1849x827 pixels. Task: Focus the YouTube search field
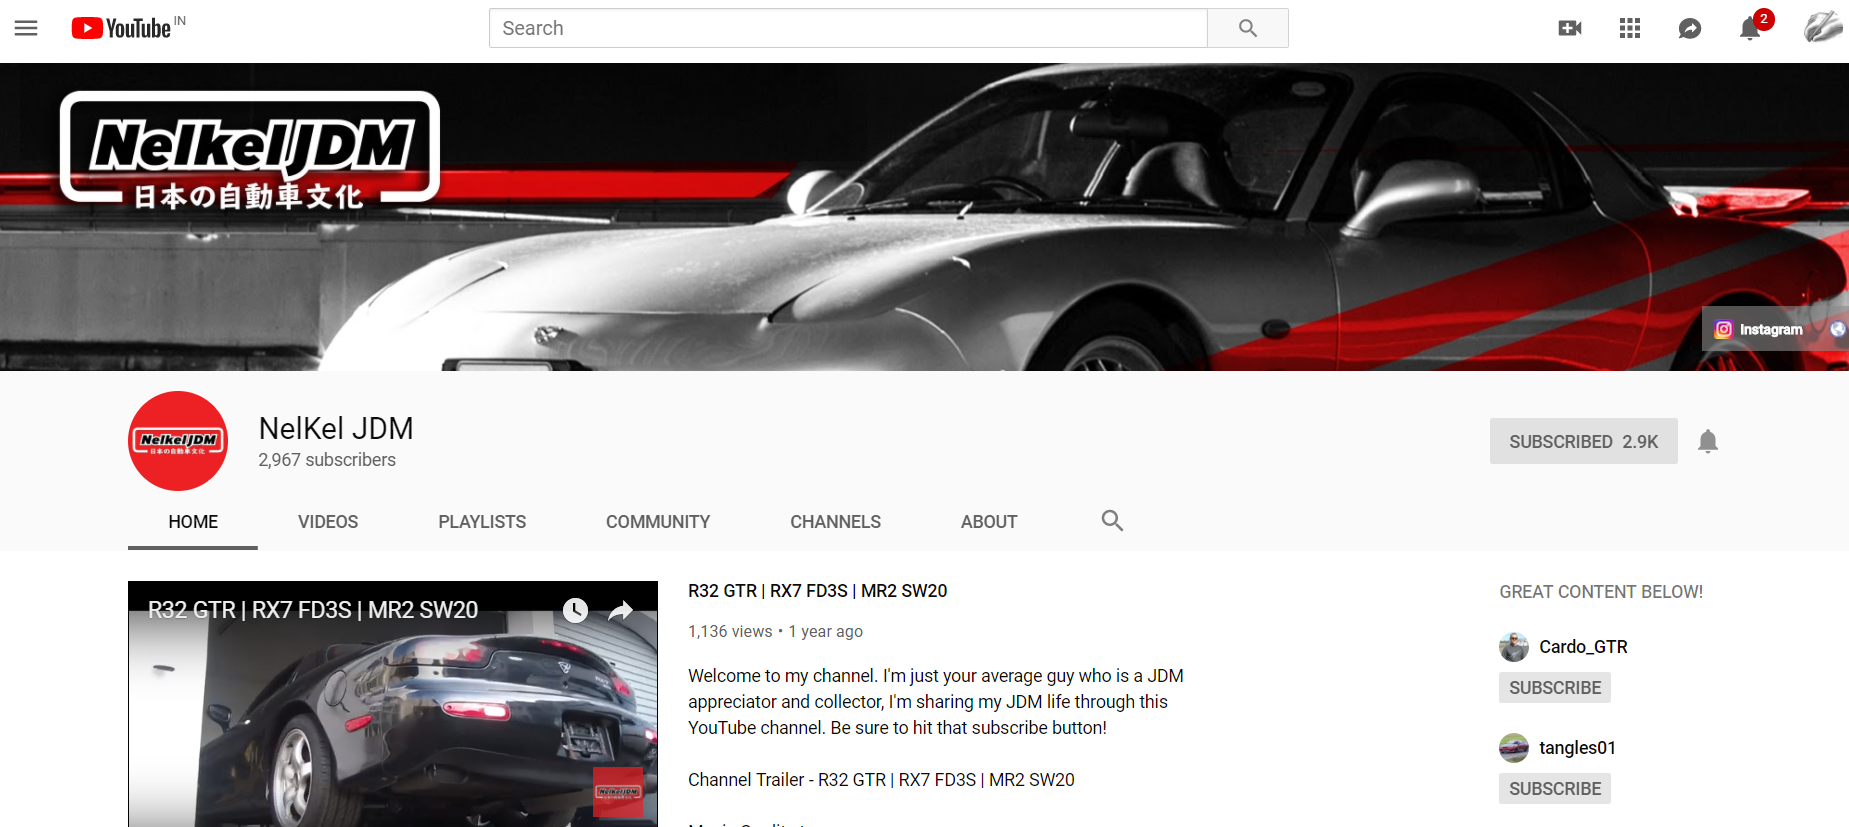point(848,28)
